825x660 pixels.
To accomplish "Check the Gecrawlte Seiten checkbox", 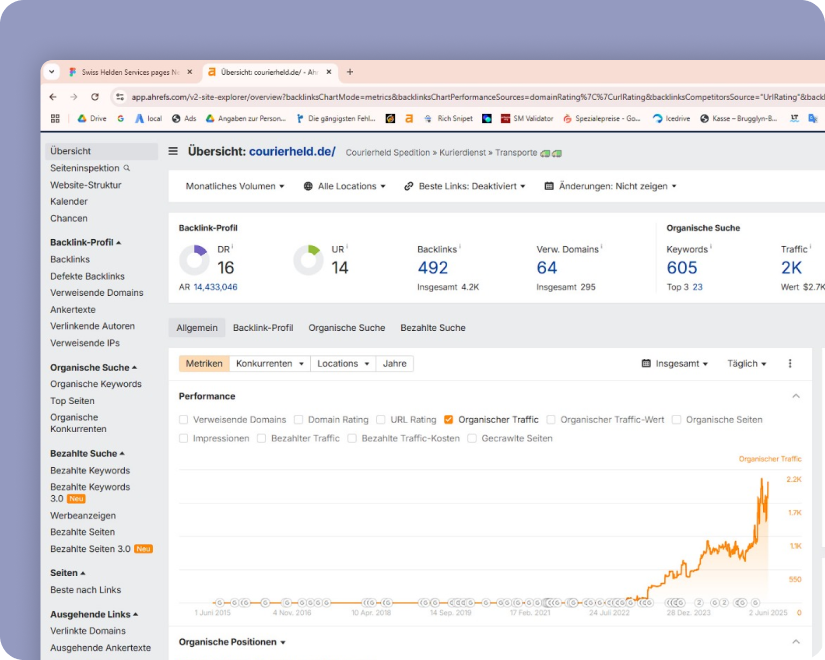I will tap(472, 438).
